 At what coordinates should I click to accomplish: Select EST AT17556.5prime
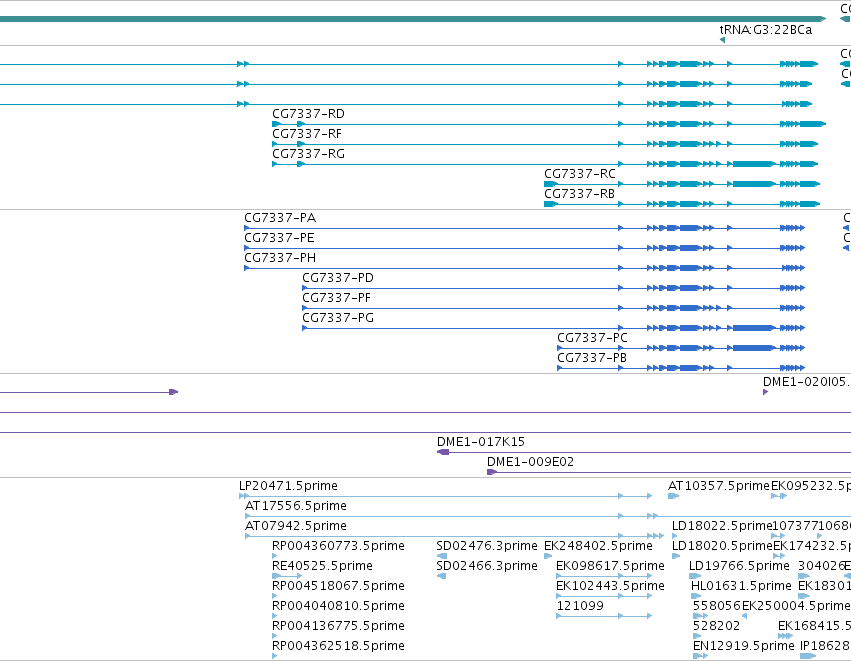[296, 506]
